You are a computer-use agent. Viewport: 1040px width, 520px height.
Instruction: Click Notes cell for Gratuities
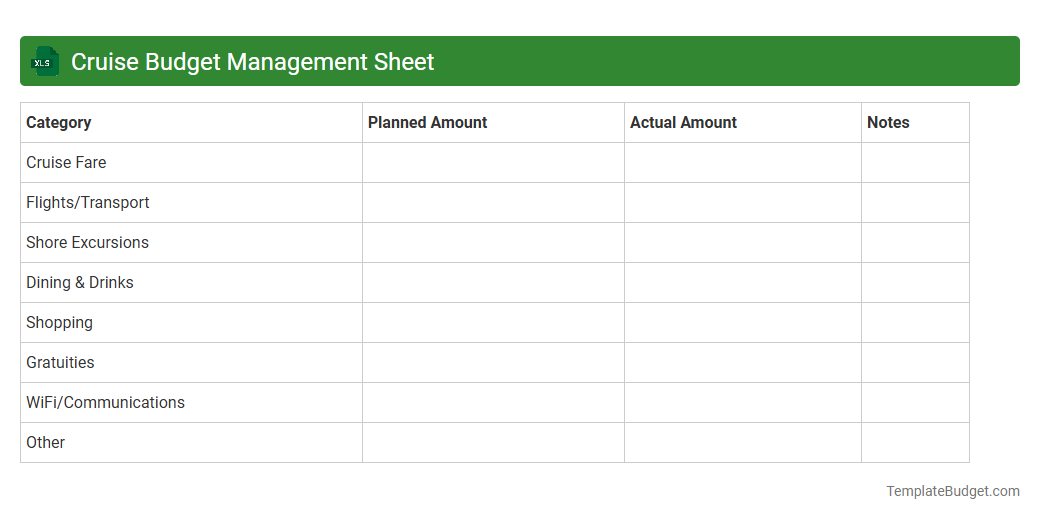coord(915,363)
